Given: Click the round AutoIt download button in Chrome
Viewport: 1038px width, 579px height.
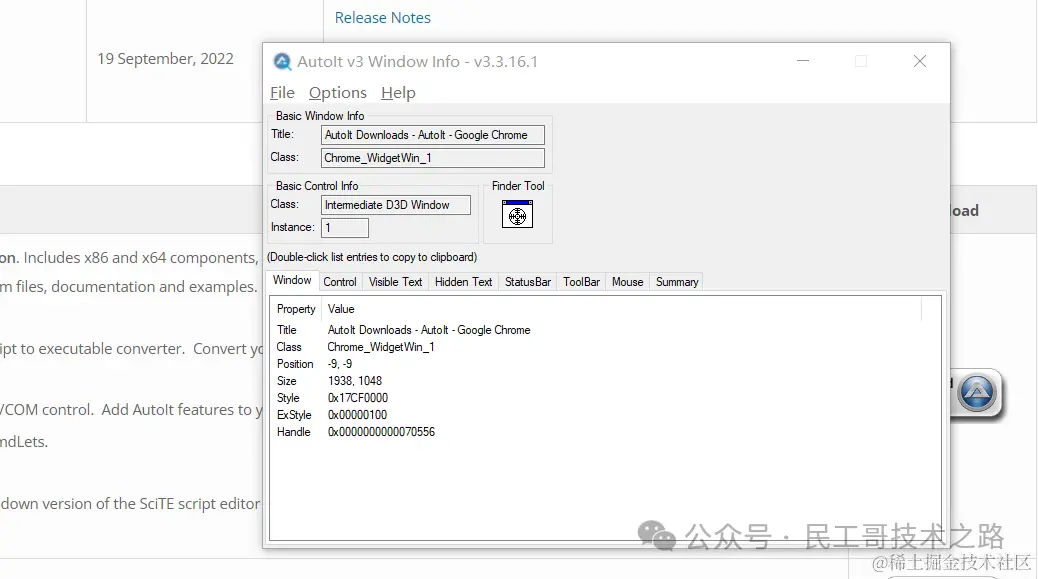Looking at the screenshot, I should [x=977, y=393].
